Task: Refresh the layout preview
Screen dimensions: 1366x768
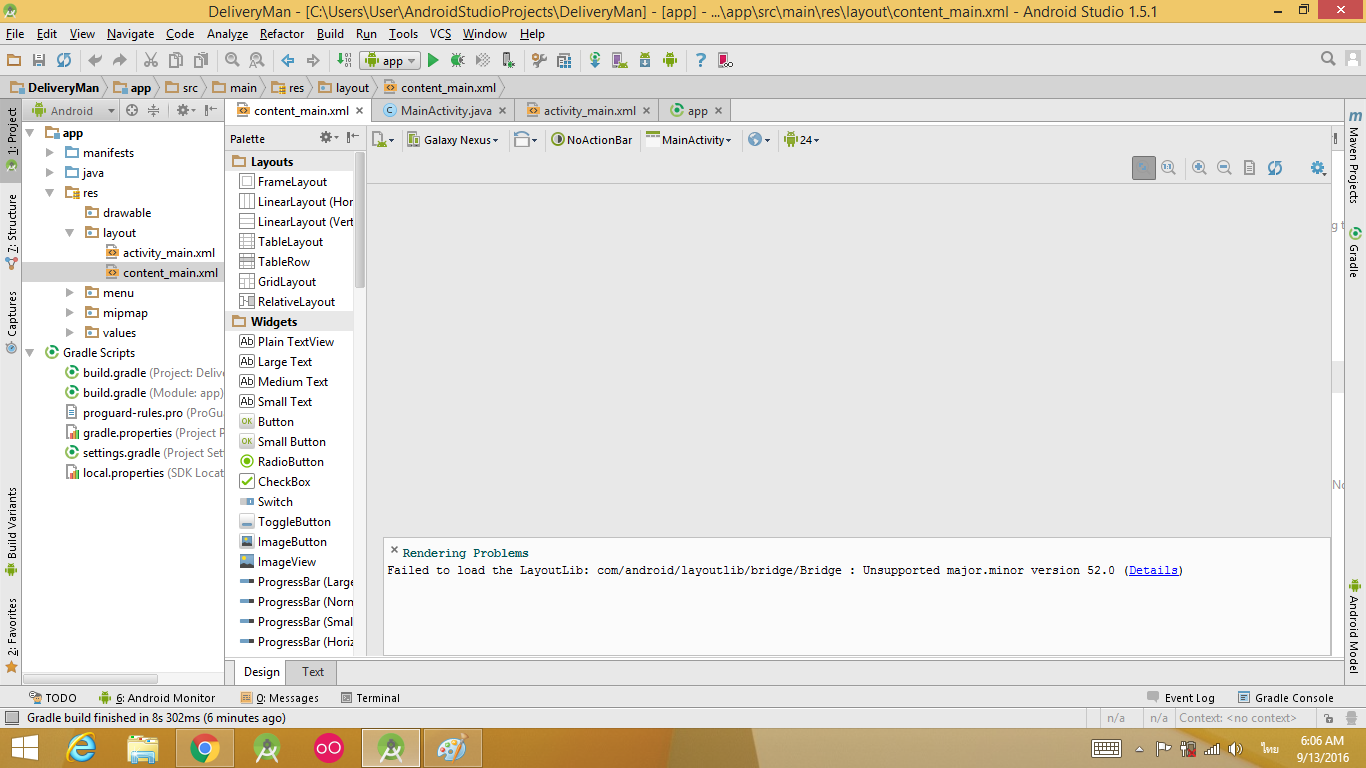Action: pos(1275,168)
